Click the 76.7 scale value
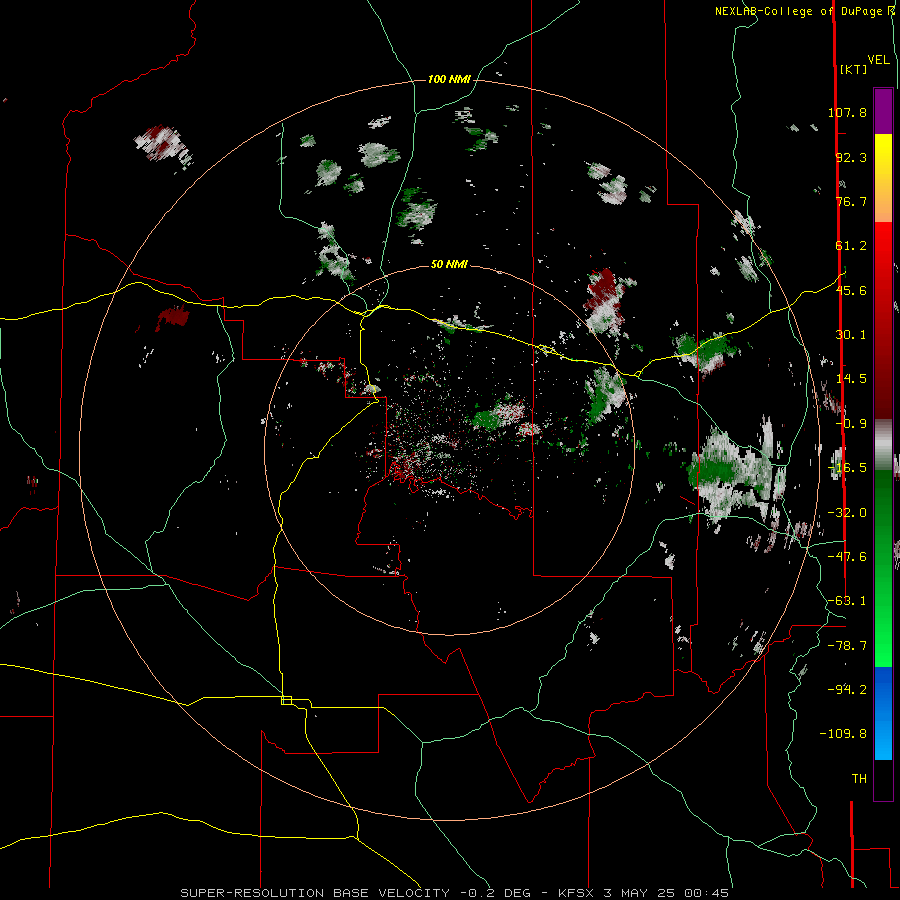 (851, 201)
